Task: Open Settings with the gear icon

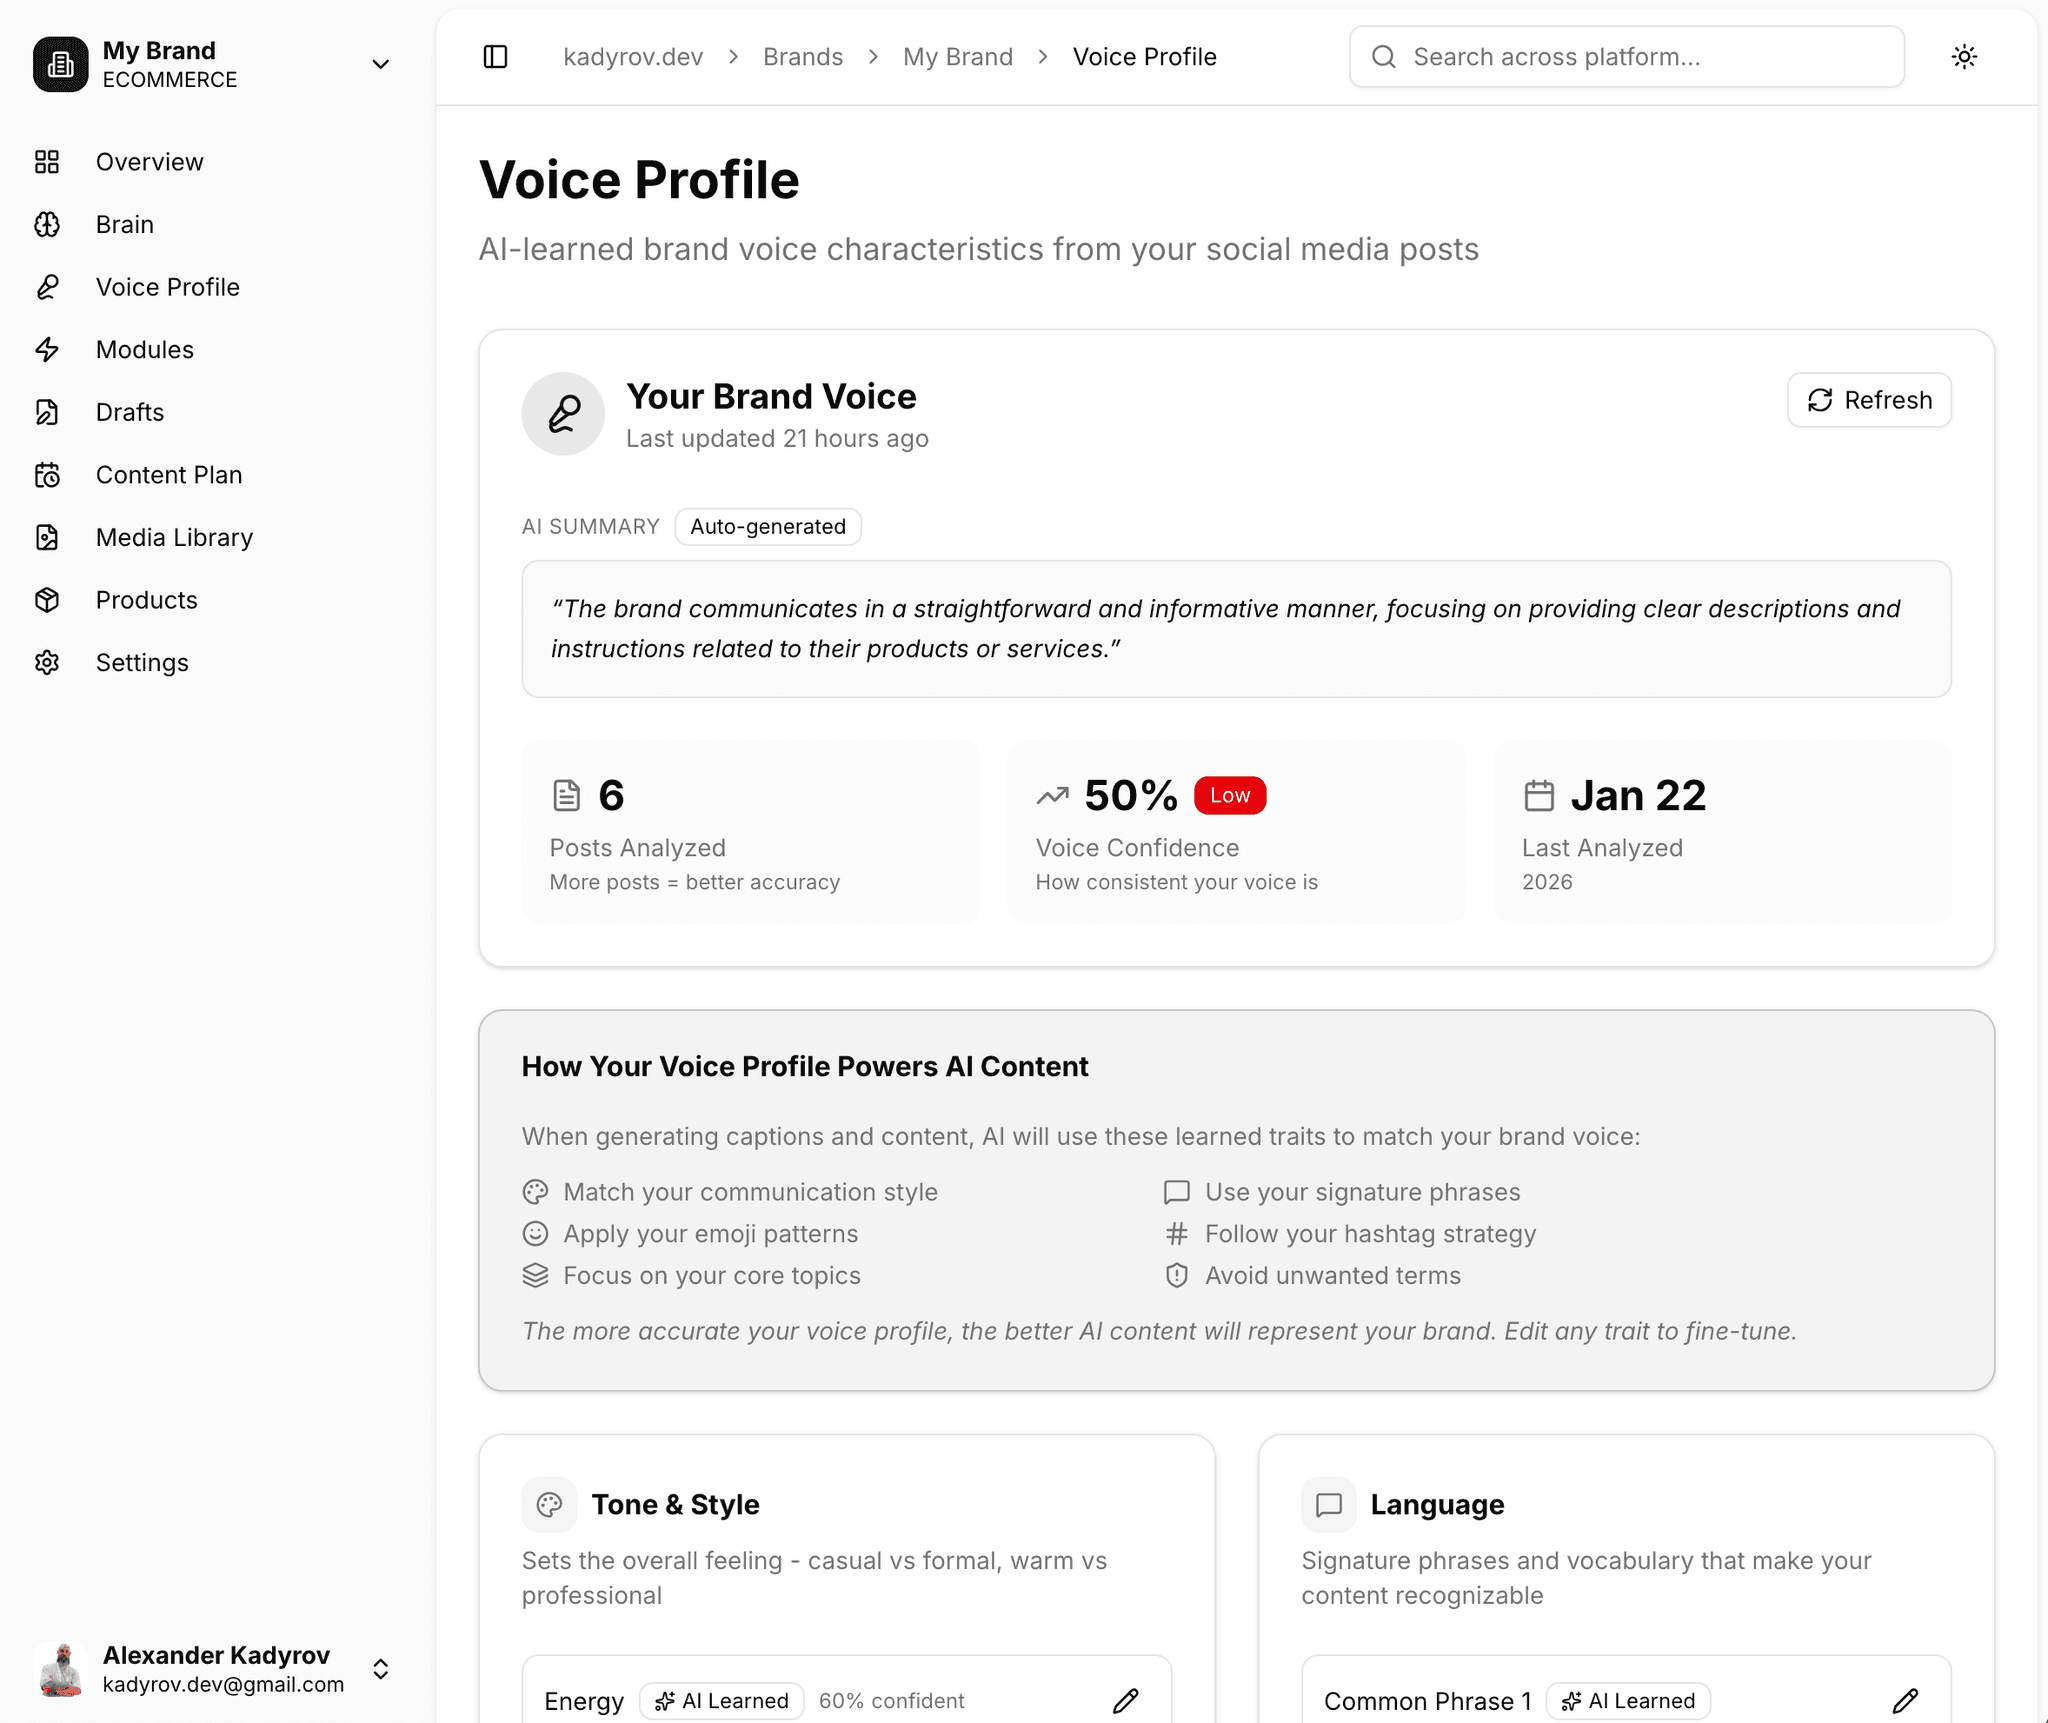Action: click(48, 662)
